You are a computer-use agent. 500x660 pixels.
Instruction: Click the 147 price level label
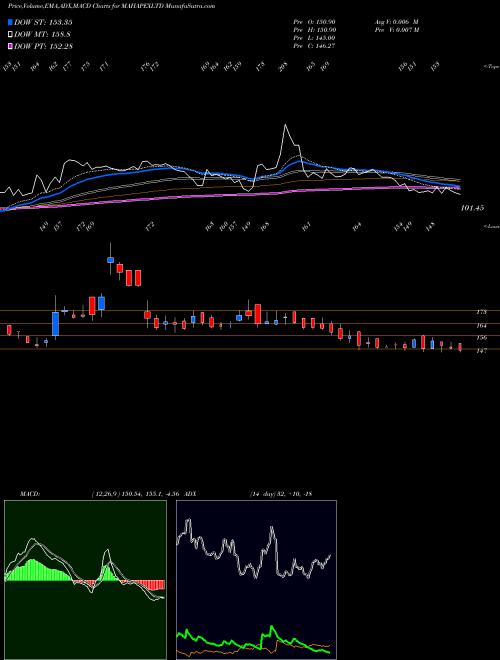(481, 350)
